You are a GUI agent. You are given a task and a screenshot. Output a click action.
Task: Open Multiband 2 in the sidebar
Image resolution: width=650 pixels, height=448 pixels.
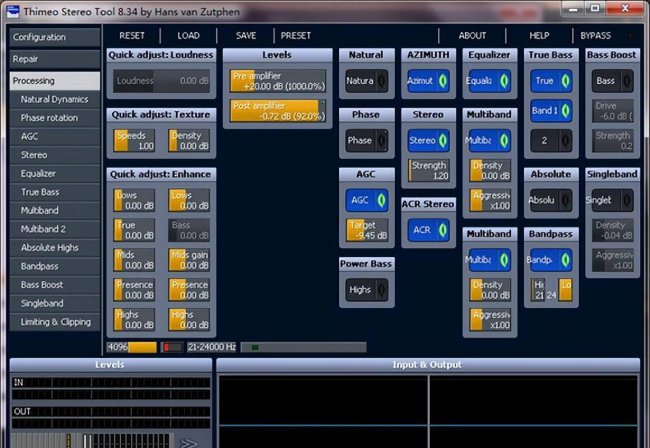pyautogui.click(x=55, y=229)
